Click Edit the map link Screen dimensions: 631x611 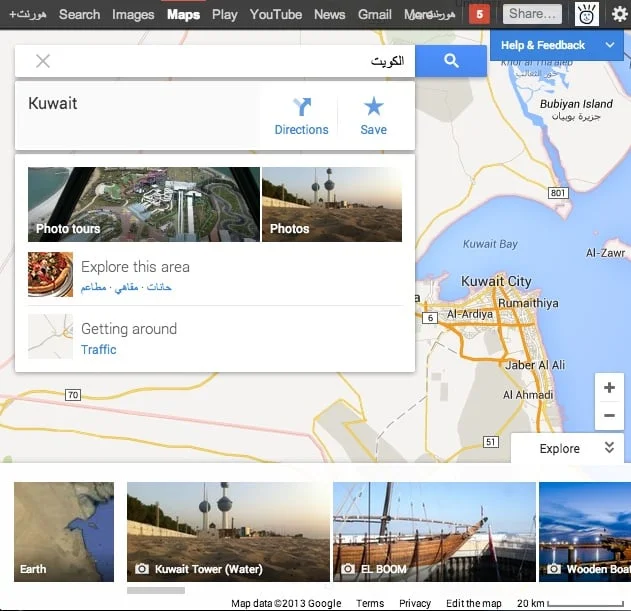click(474, 603)
